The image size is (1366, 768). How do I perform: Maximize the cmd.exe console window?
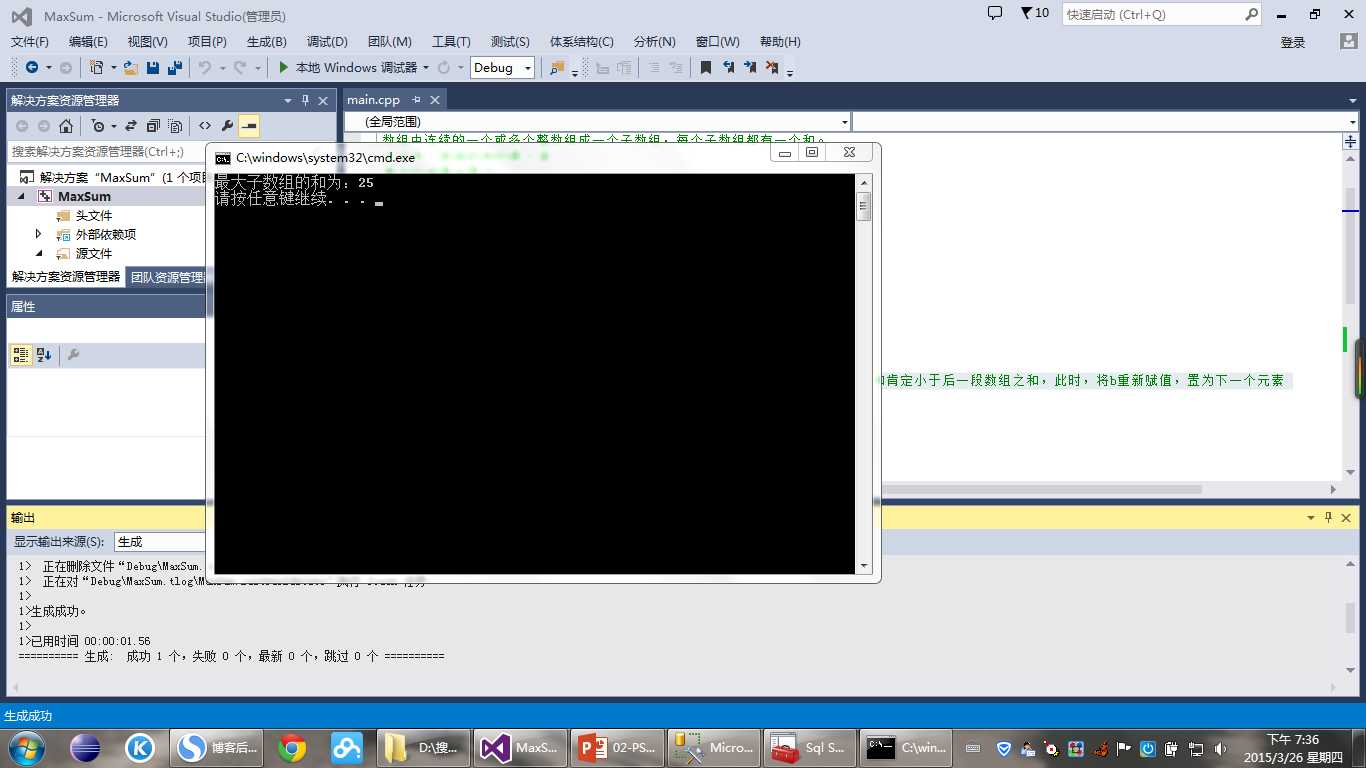coord(812,152)
